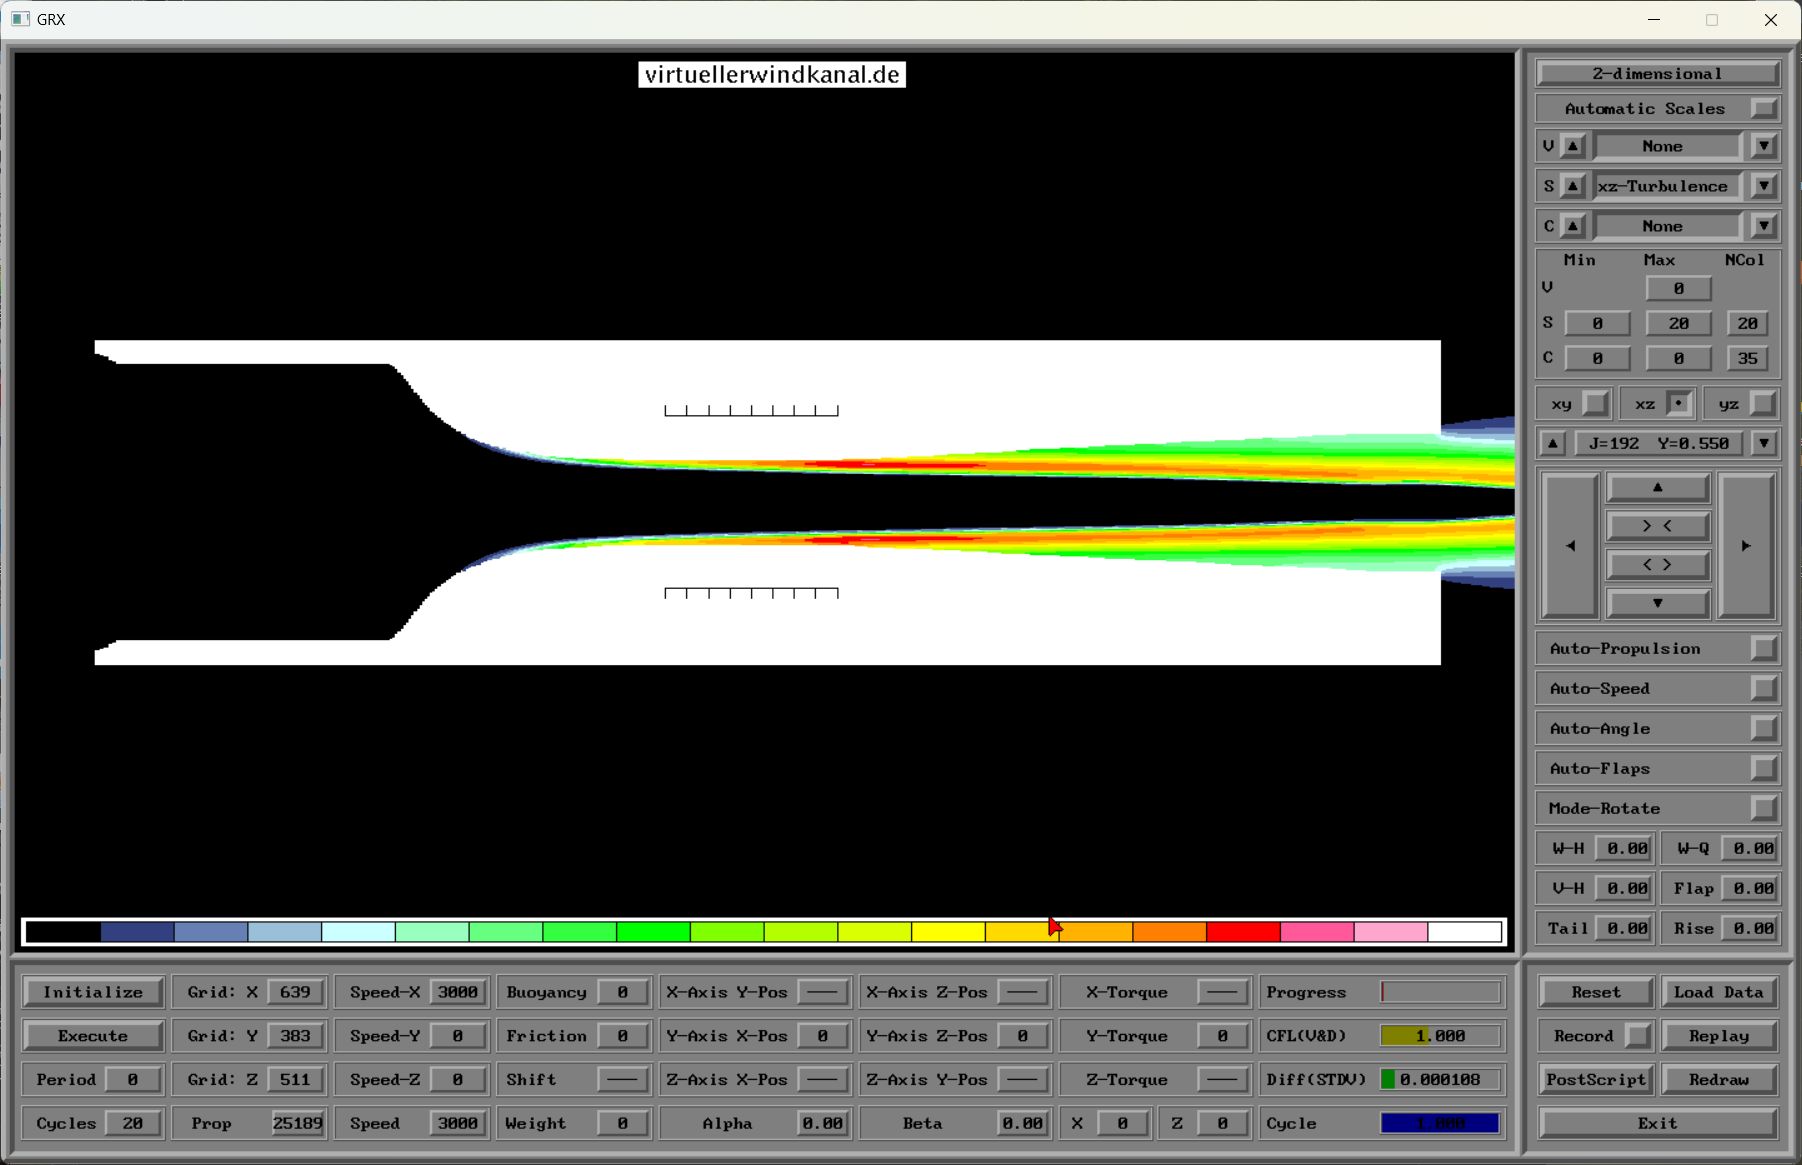This screenshot has width=1802, height=1165.
Task: Click the S NCol value field
Action: (1747, 323)
